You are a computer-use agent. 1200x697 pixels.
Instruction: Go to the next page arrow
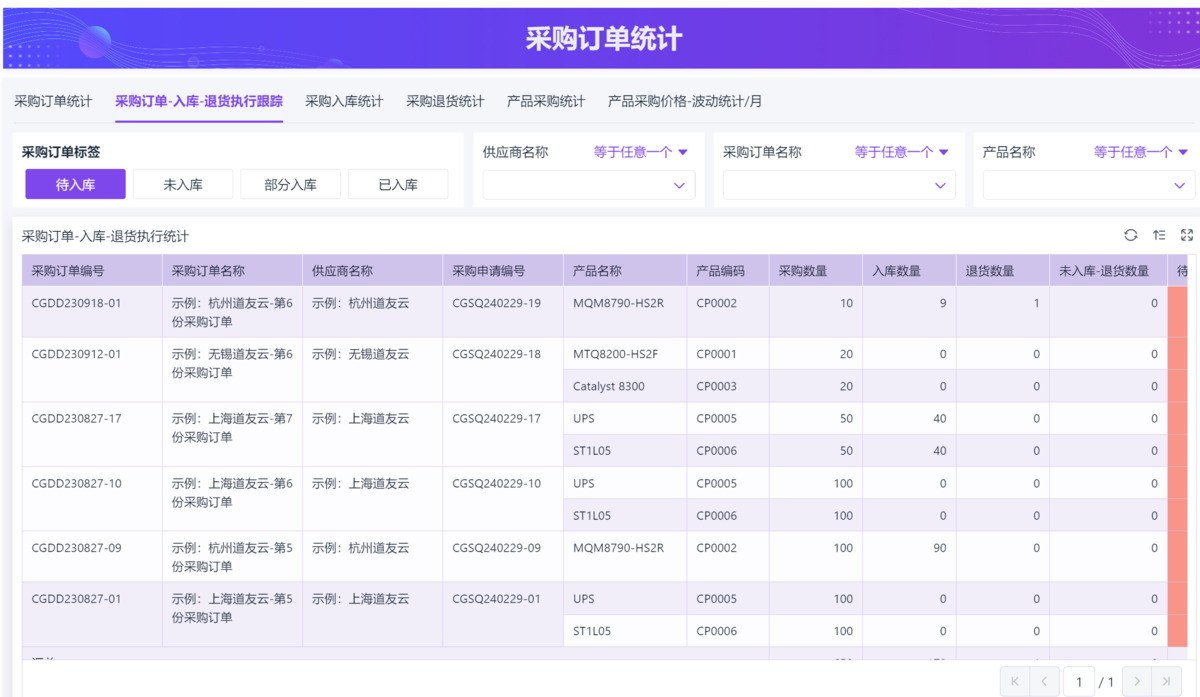1137,681
